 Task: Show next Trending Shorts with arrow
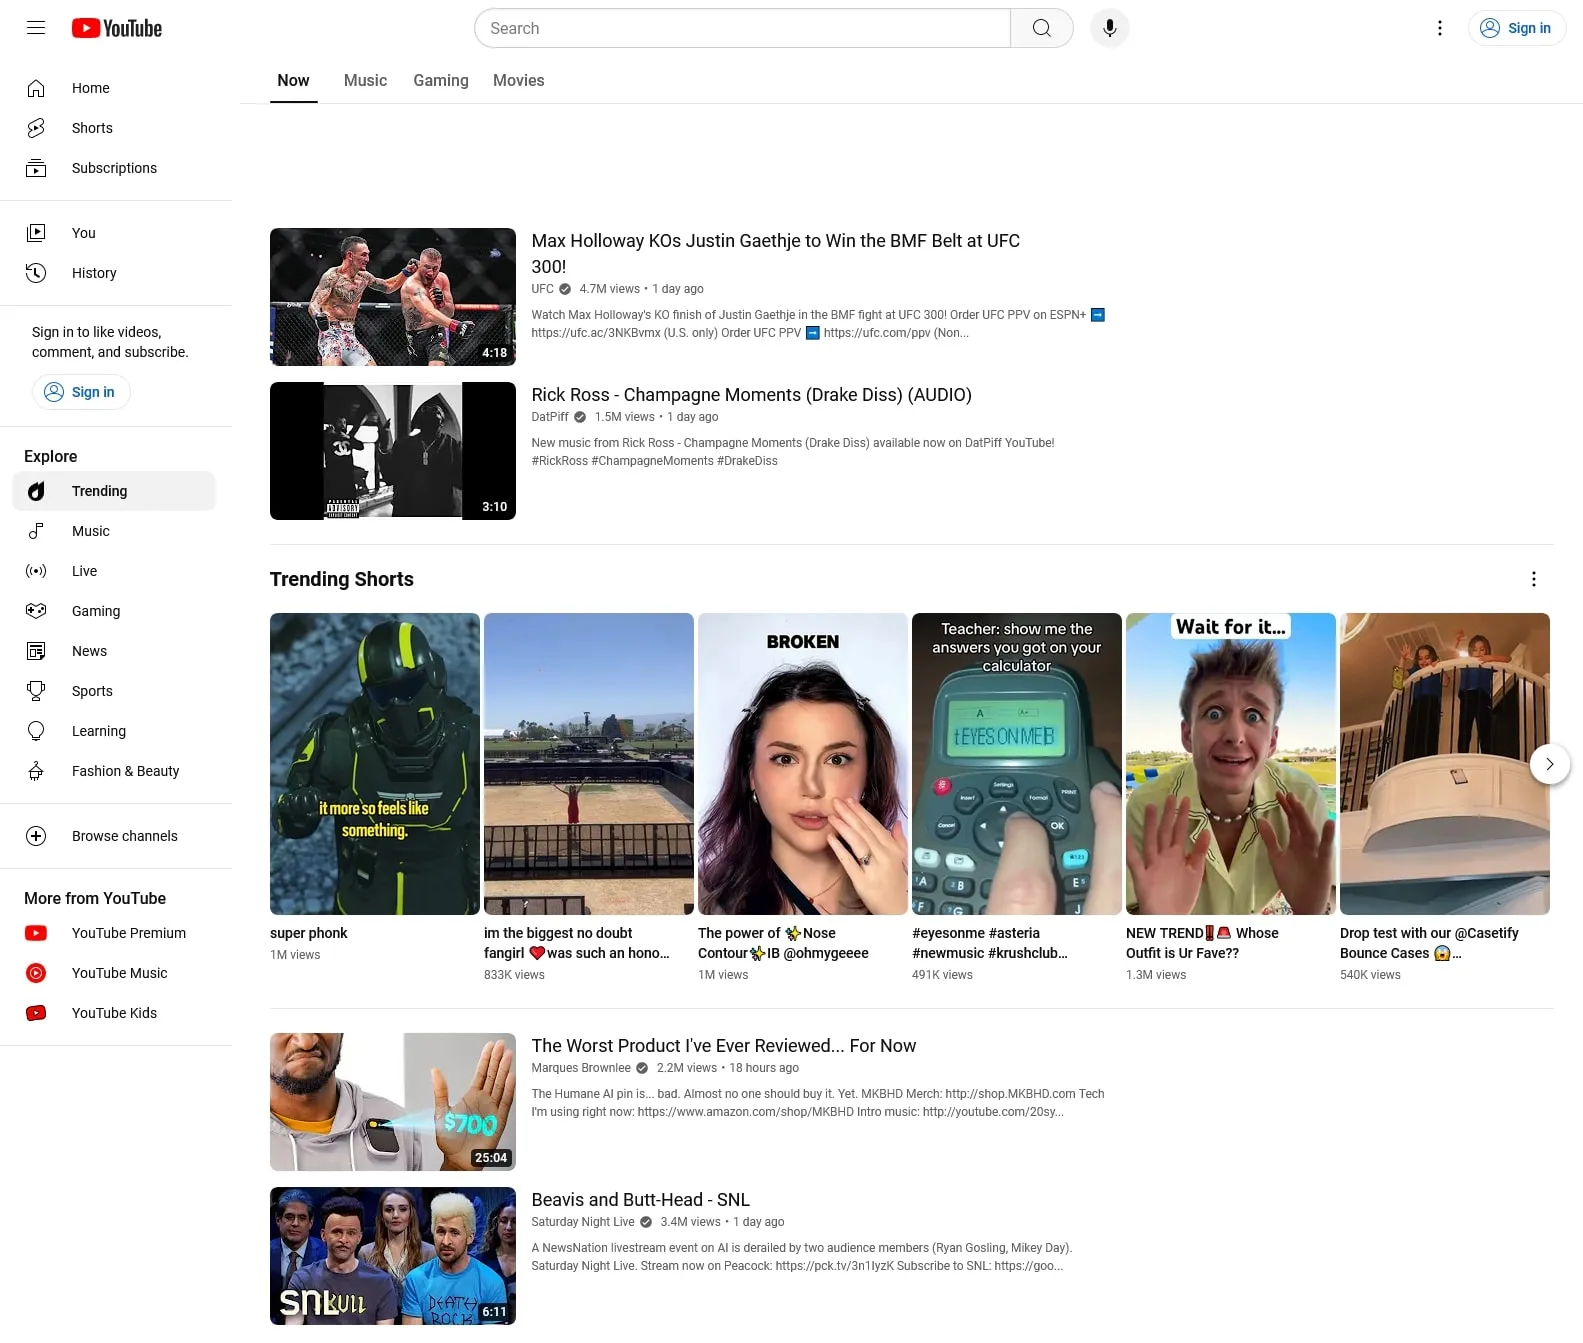point(1549,764)
